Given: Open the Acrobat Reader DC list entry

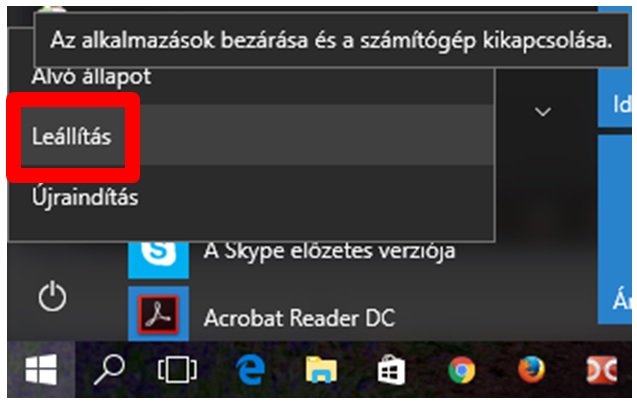Looking at the screenshot, I should pos(299,317).
